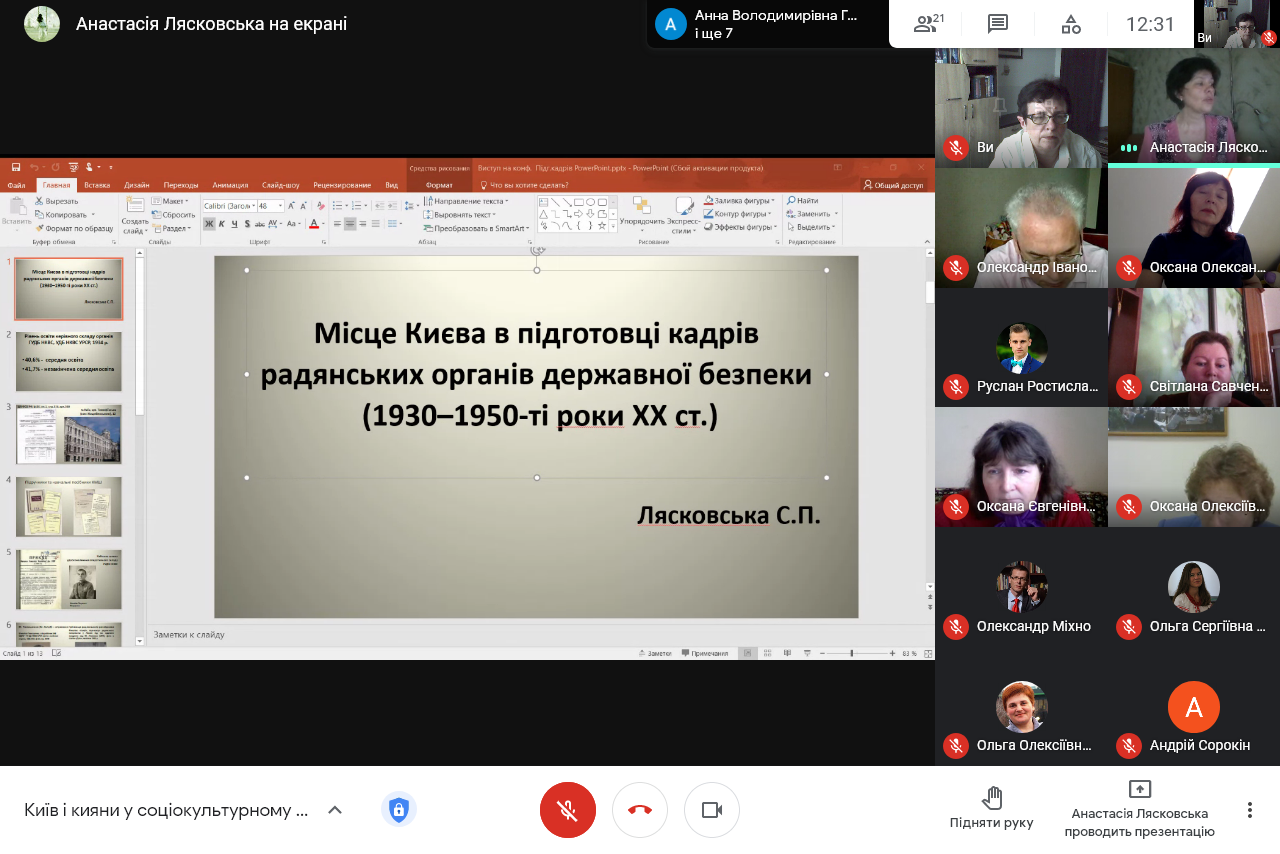
Task: Open the activities shapes icon
Action: coord(1071,24)
